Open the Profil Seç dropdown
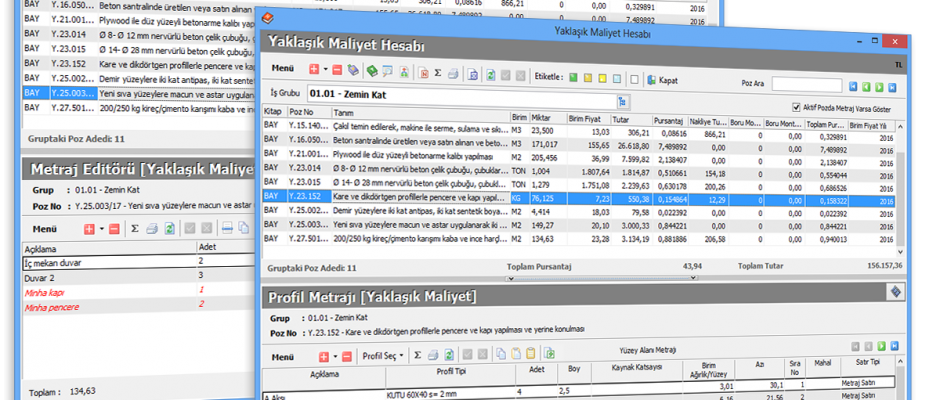Viewport: 940px width, 400px height. (x=382, y=355)
